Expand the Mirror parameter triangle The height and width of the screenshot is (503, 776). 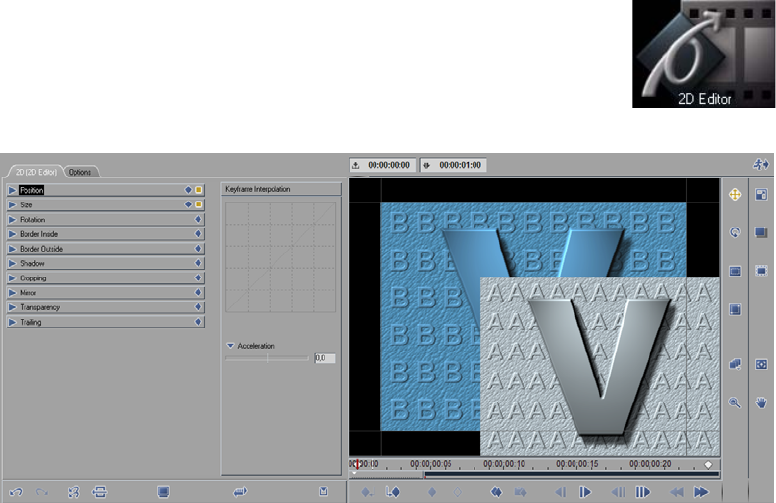(x=12, y=293)
